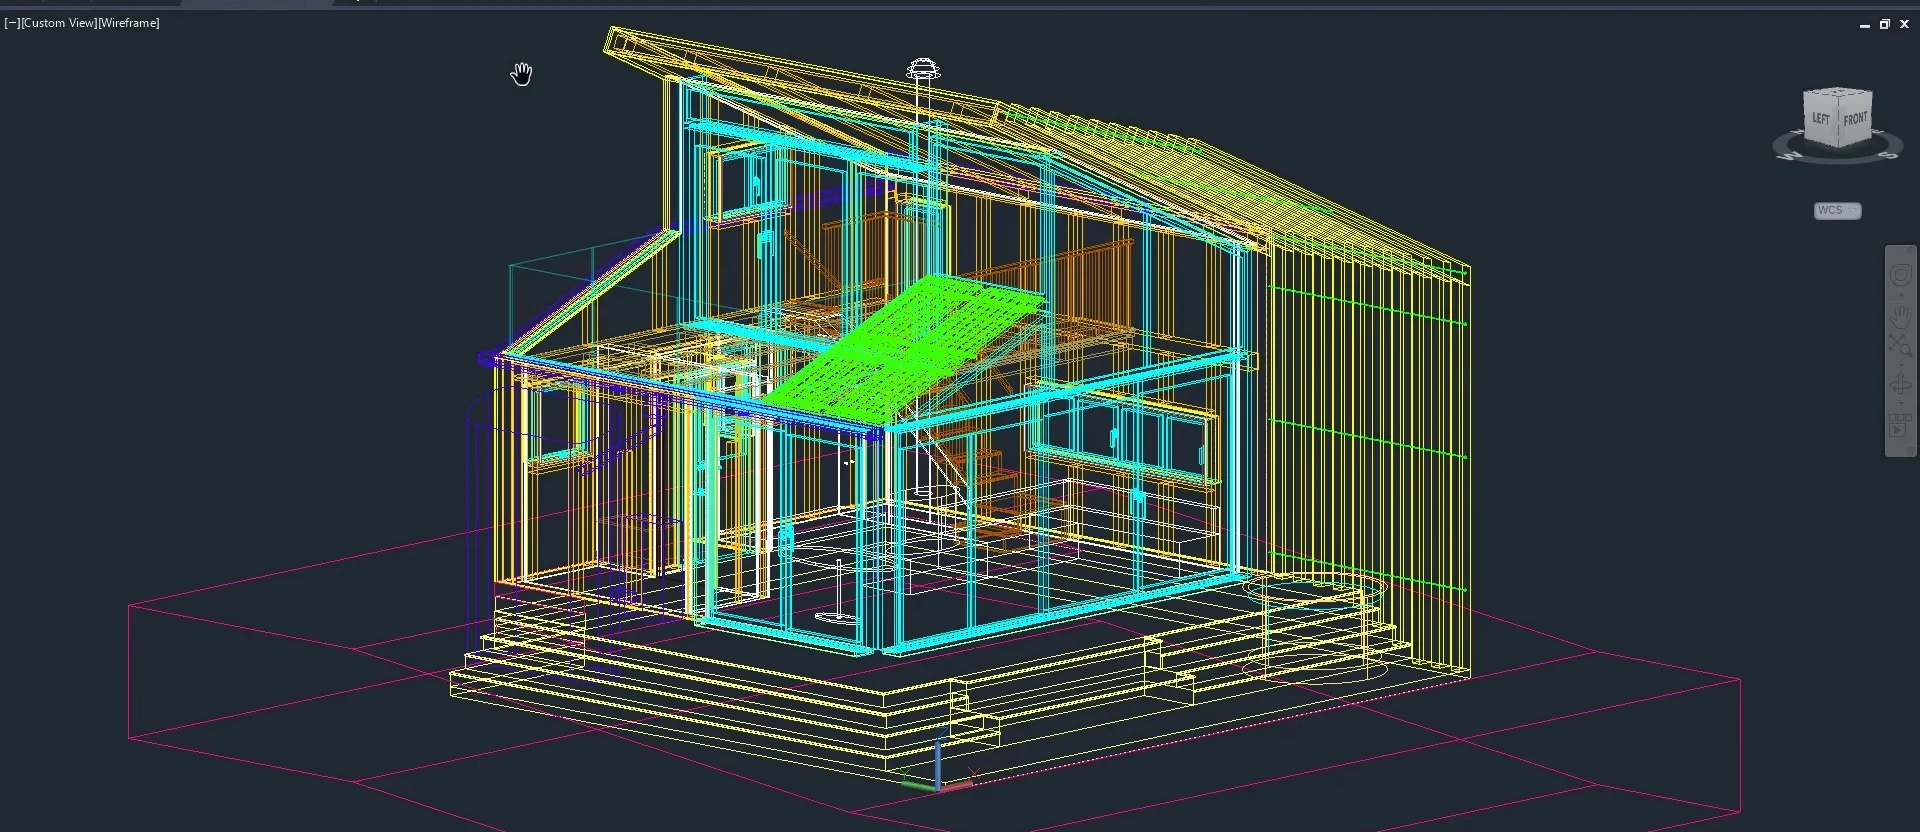
Task: Switch to FRONT view using the ViewCube
Action: (1856, 119)
